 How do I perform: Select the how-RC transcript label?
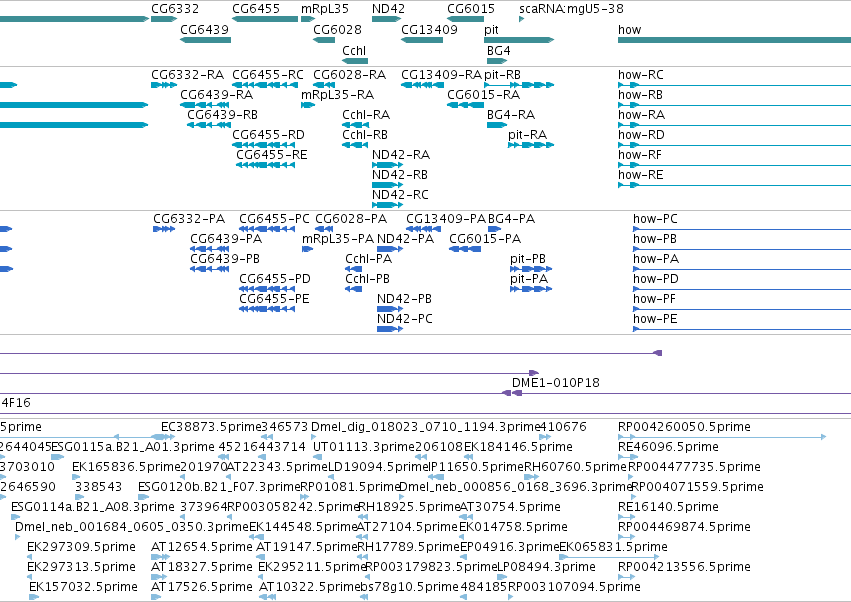tap(640, 74)
